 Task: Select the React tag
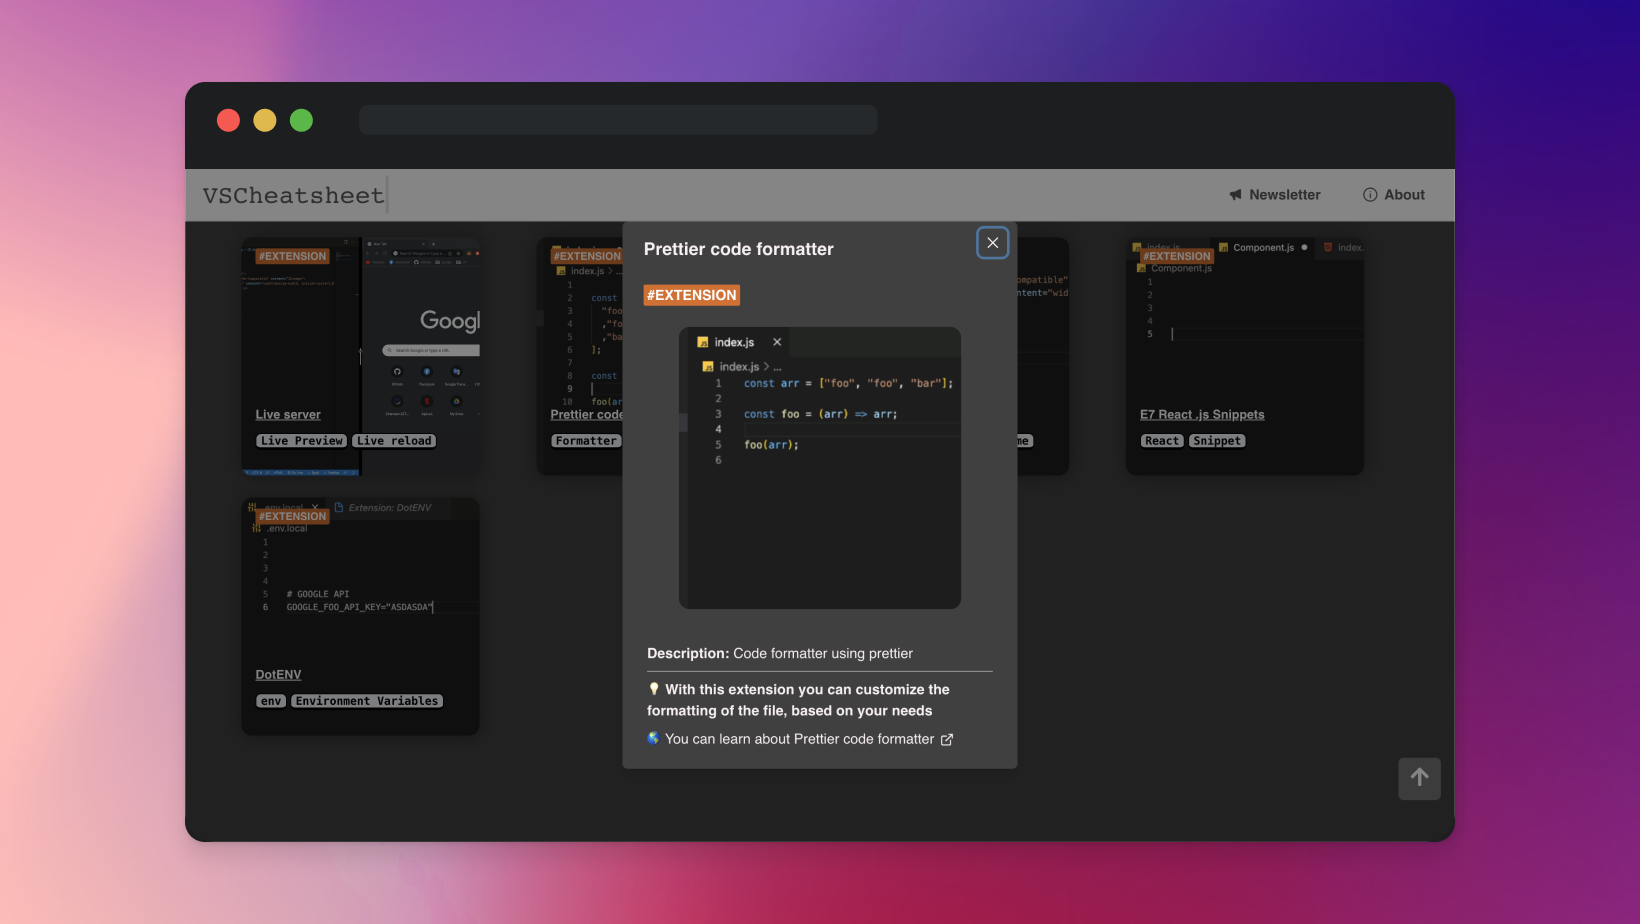(1162, 441)
